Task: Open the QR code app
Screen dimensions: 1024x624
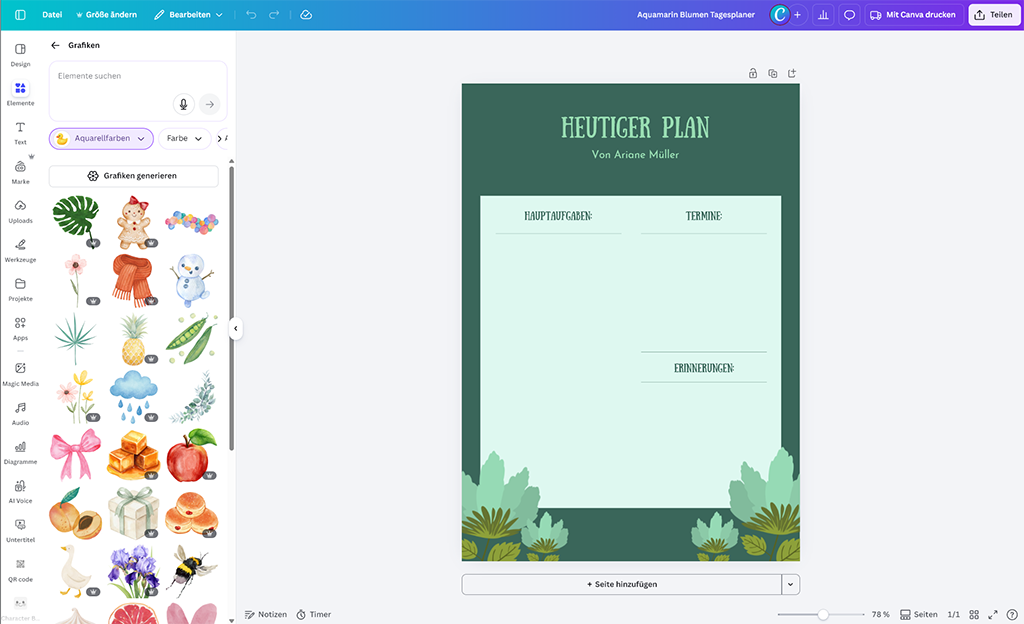Action: (20, 570)
